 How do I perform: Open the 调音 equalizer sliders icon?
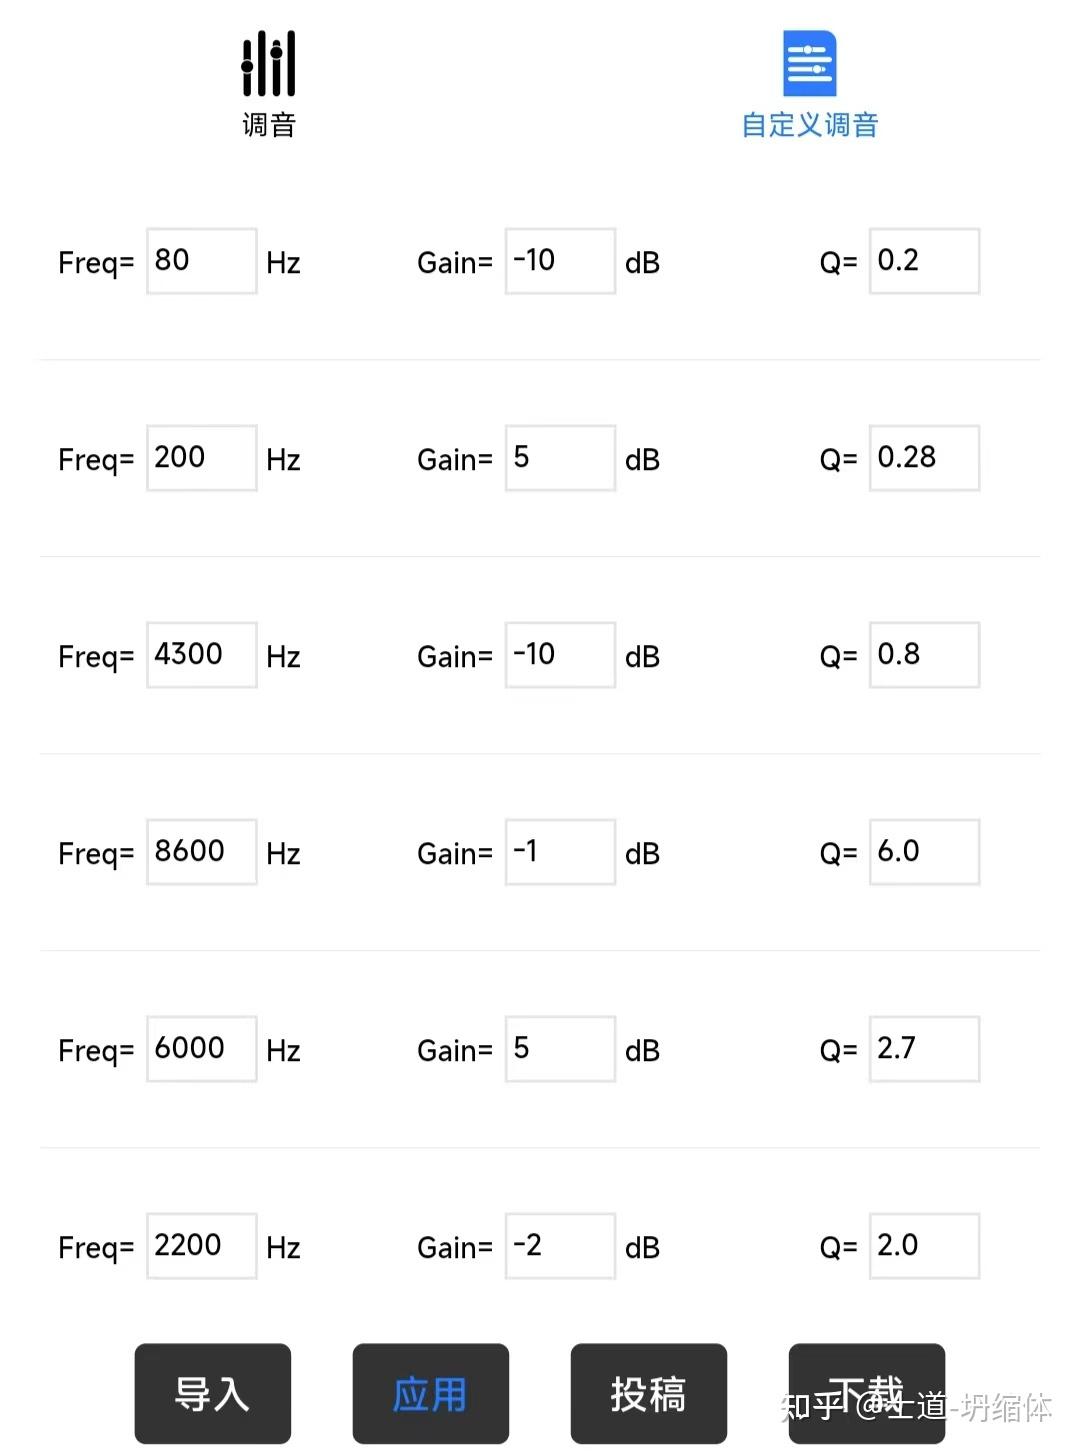pos(268,63)
